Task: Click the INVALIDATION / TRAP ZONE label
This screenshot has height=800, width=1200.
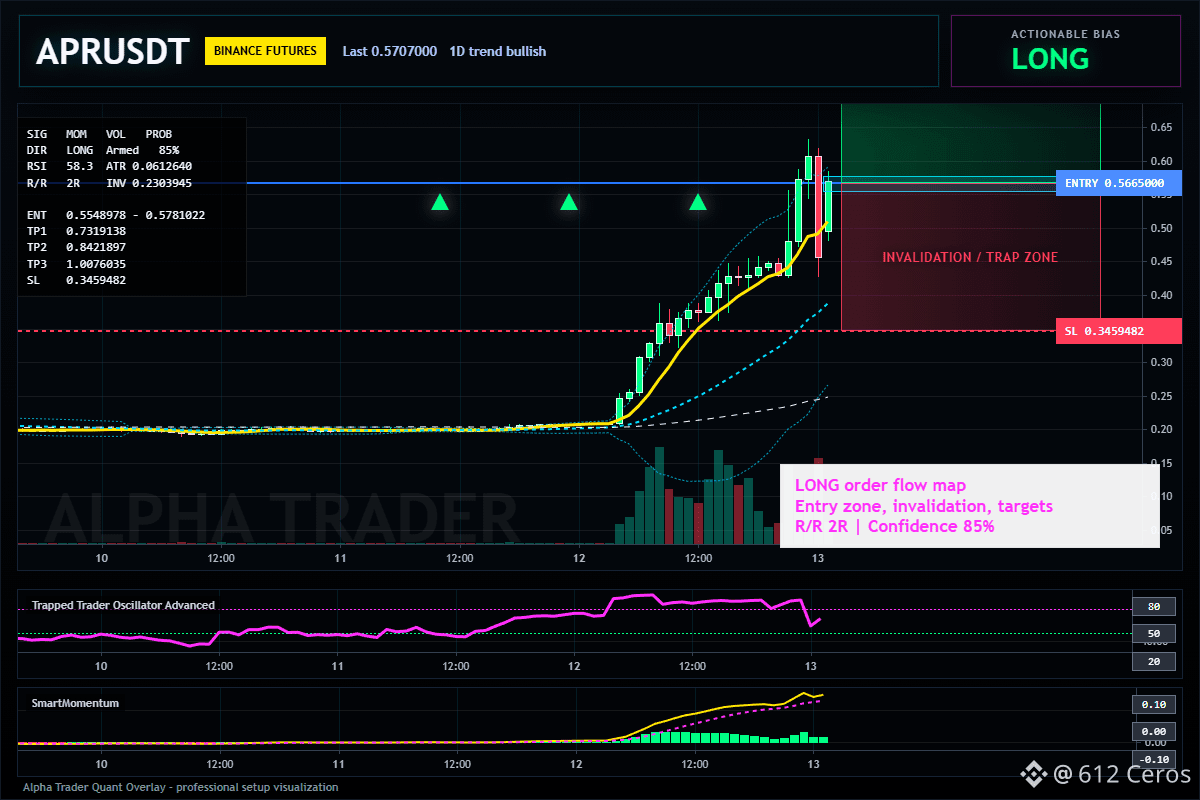Action: click(x=970, y=258)
